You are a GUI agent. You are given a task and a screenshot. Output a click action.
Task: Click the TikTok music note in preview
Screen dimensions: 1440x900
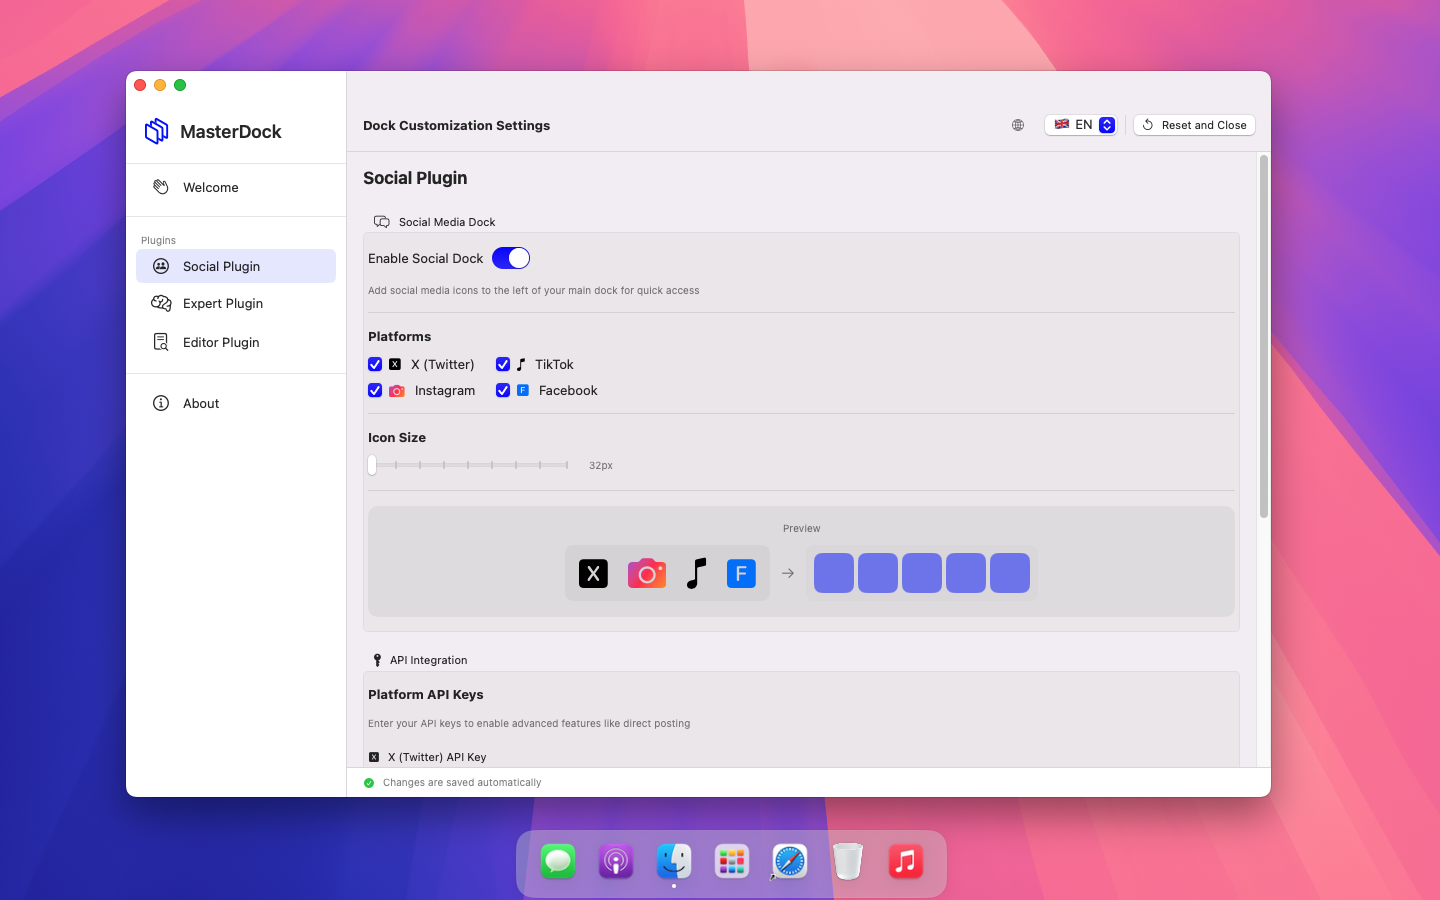pyautogui.click(x=697, y=573)
